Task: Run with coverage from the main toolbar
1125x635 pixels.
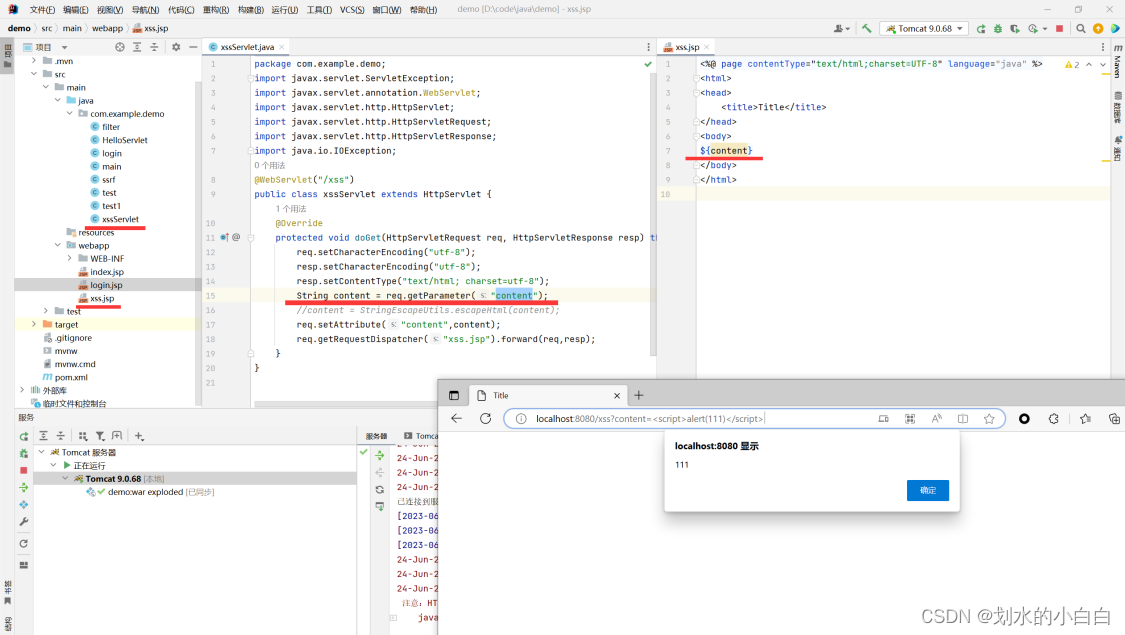Action: [1015, 29]
